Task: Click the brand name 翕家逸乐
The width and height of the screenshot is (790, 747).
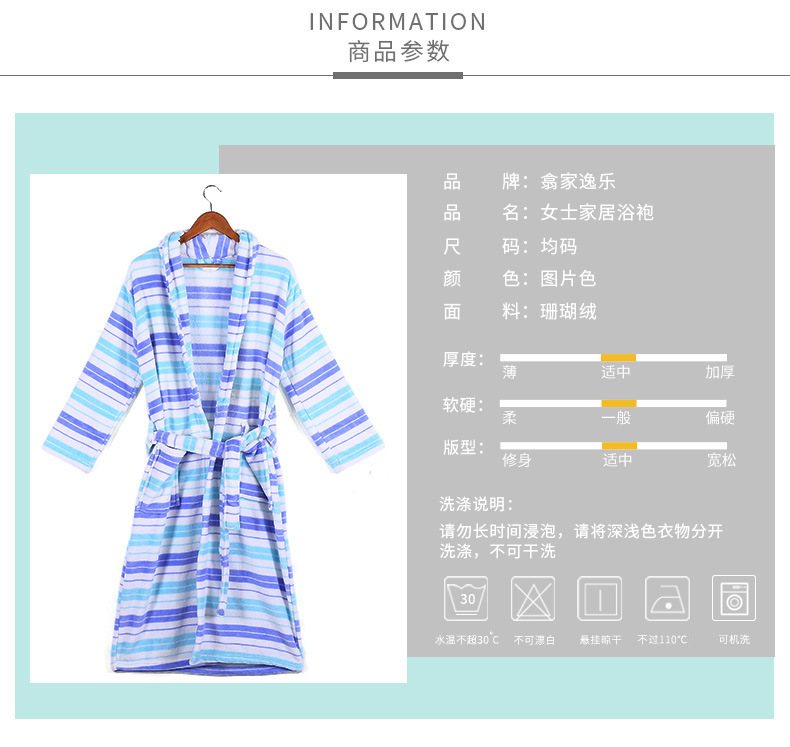Action: (x=578, y=181)
